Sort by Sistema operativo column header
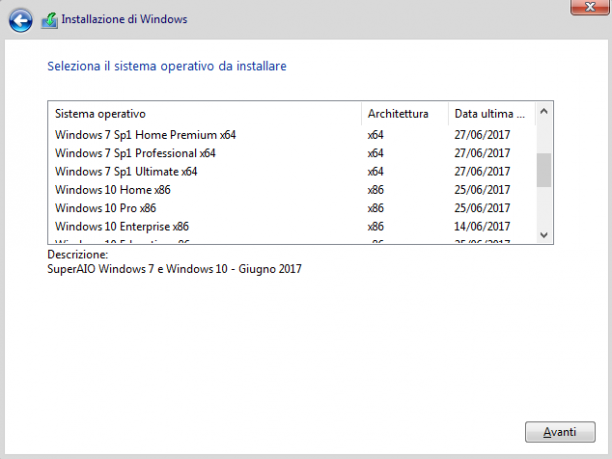Image resolution: width=612 pixels, height=459 pixels. [x=205, y=114]
